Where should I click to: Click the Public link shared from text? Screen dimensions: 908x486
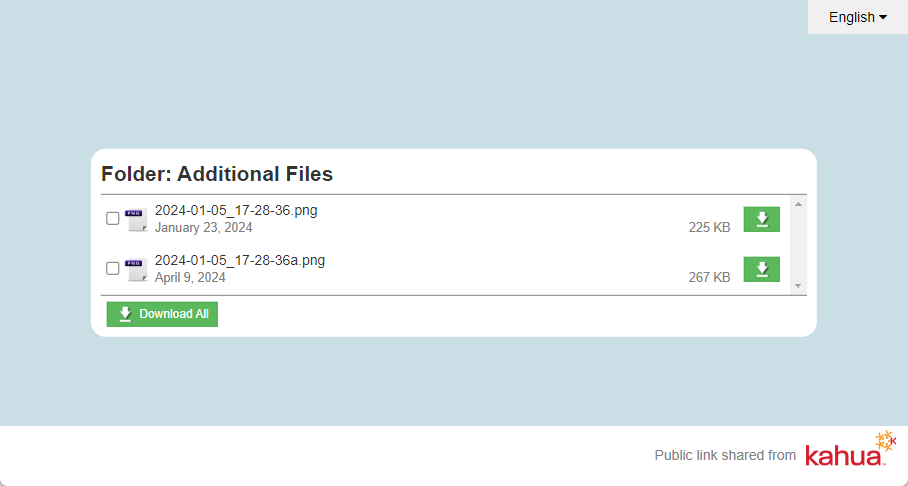725,456
